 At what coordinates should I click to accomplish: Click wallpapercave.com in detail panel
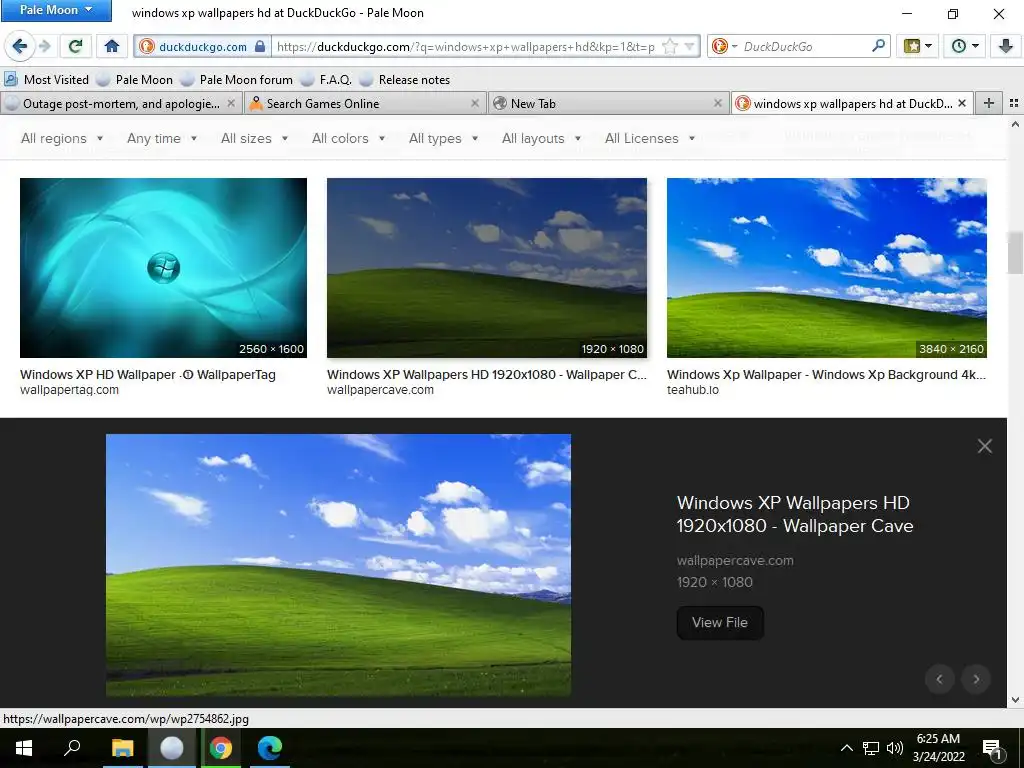tap(735, 560)
